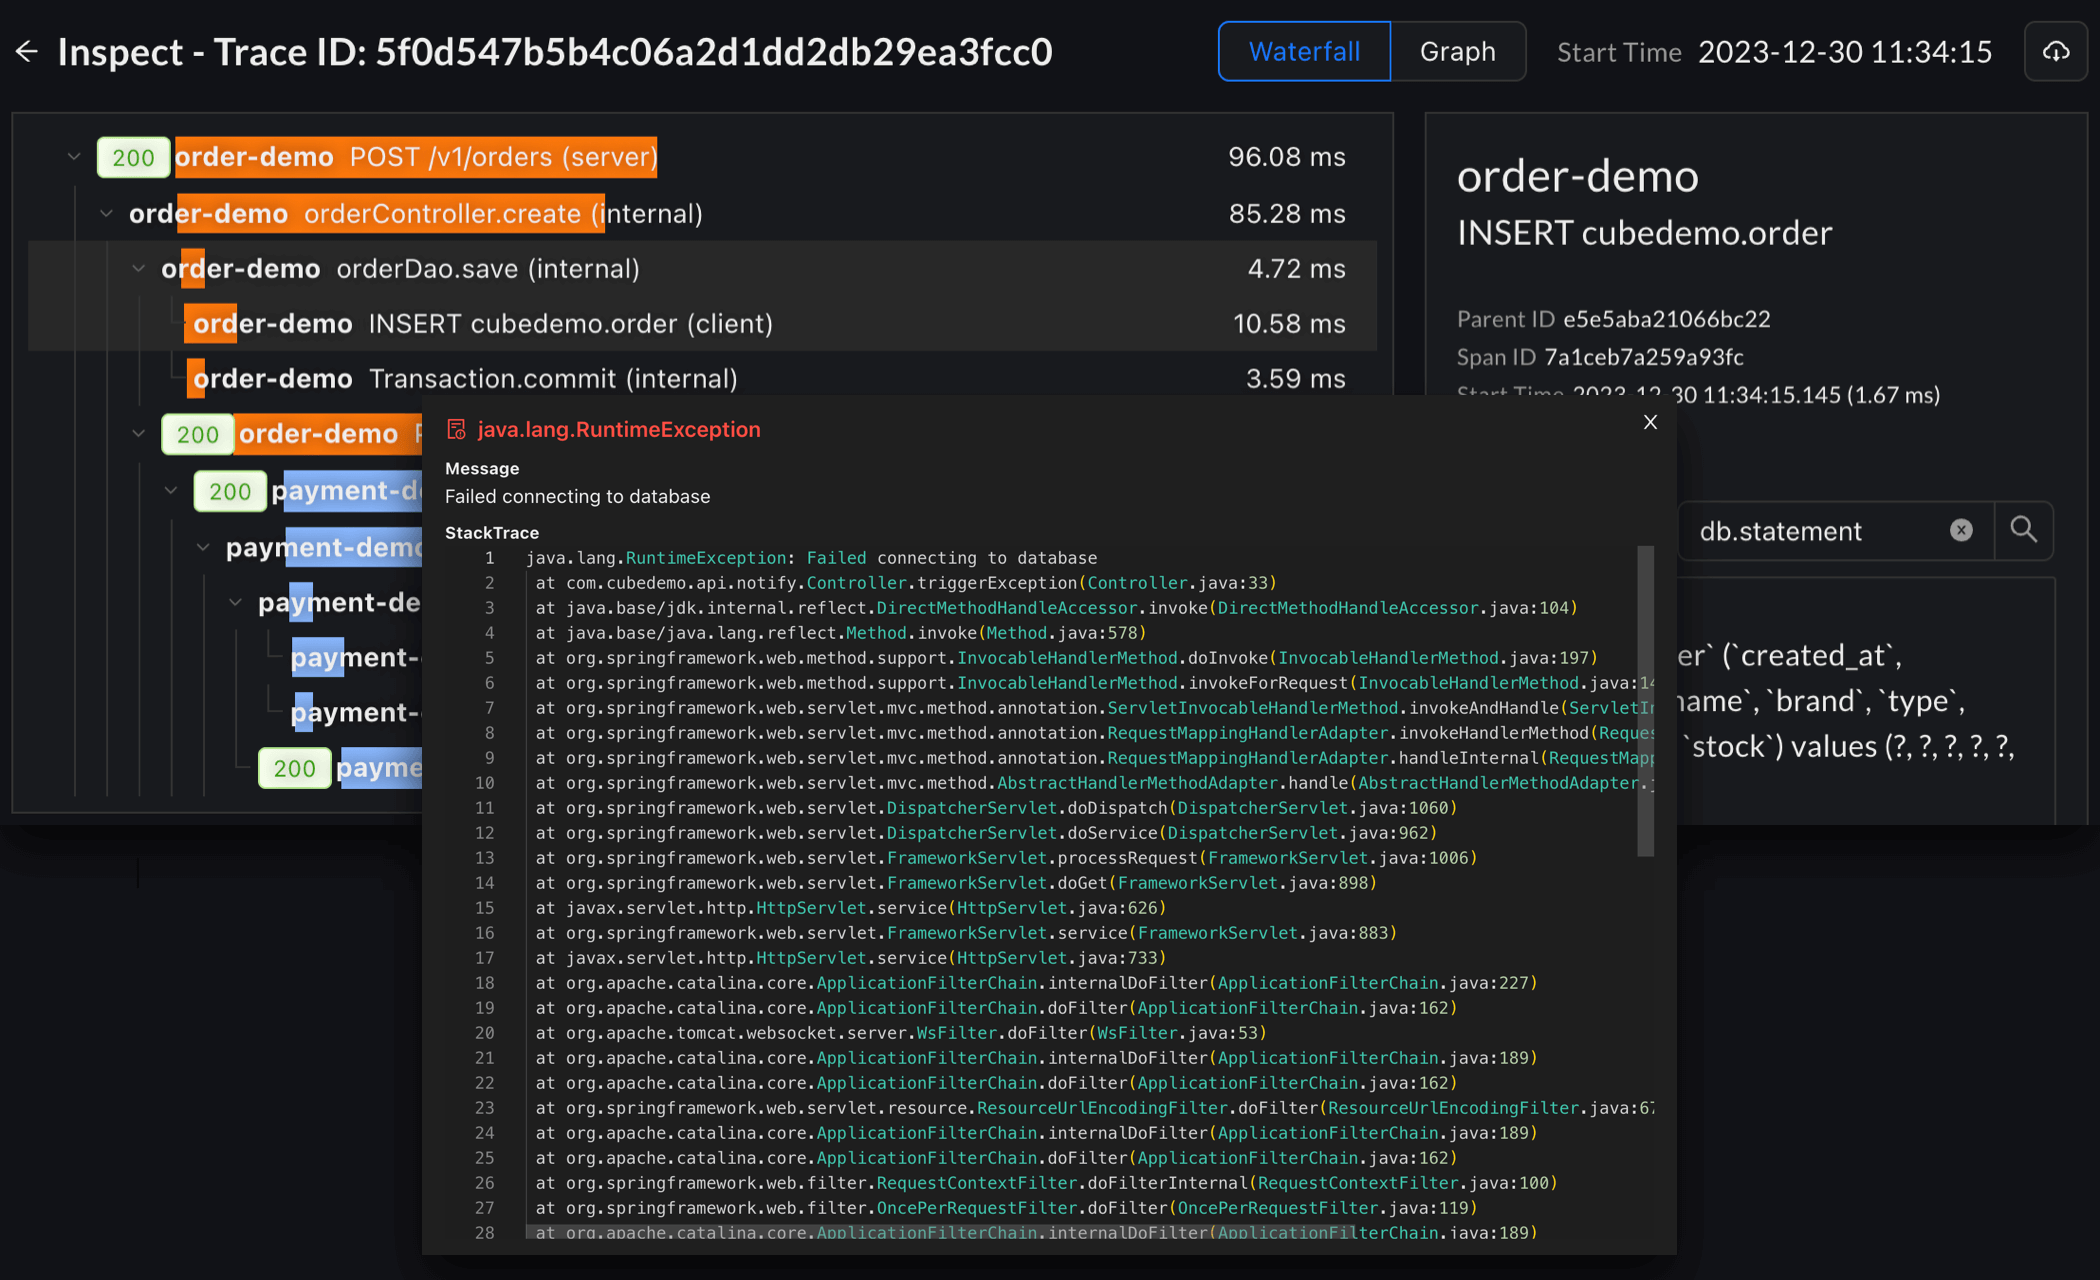Collapse the payment-de span row chevron
The height and width of the screenshot is (1280, 2100).
(235, 602)
